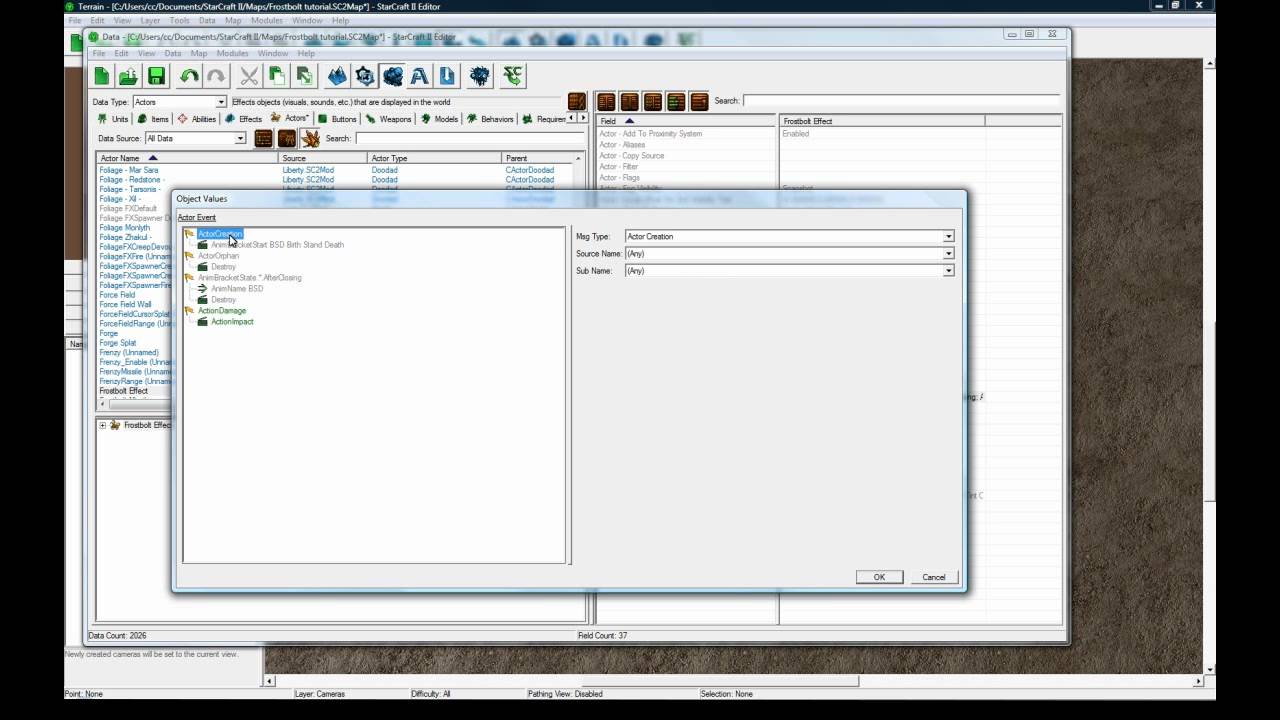
Task: Click the Frostbolt Effect column header
Action: tap(882, 121)
